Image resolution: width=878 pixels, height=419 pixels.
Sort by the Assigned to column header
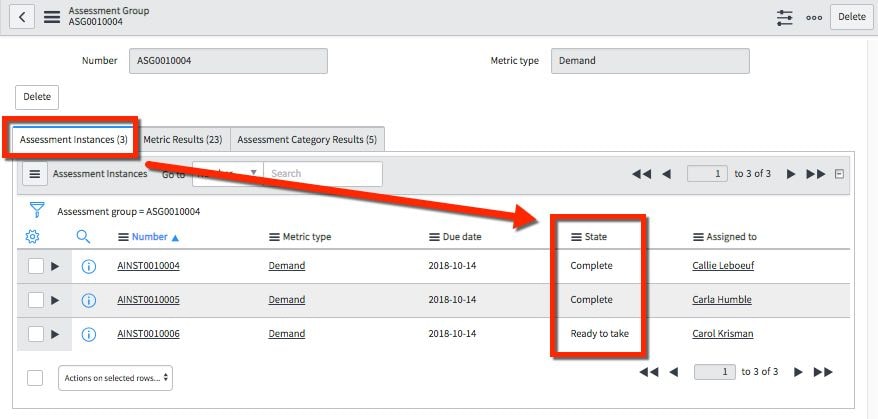click(731, 237)
